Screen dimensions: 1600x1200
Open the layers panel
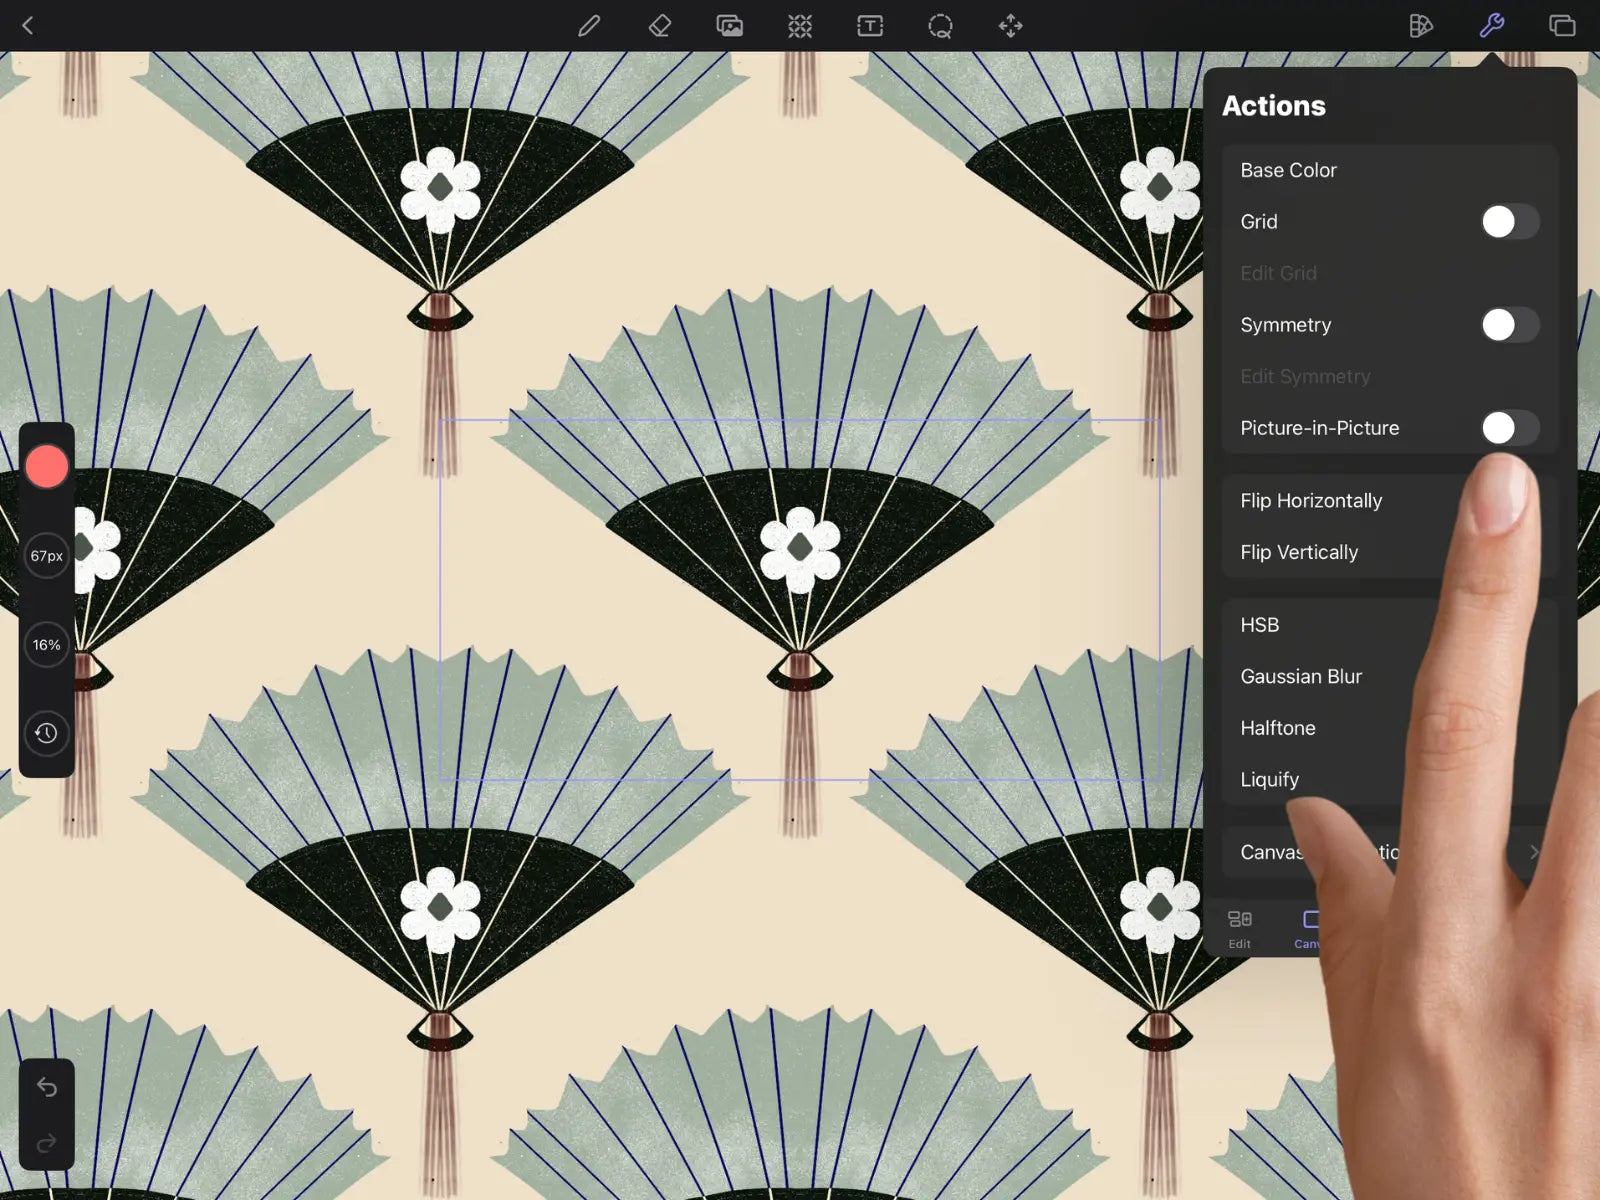[1562, 26]
